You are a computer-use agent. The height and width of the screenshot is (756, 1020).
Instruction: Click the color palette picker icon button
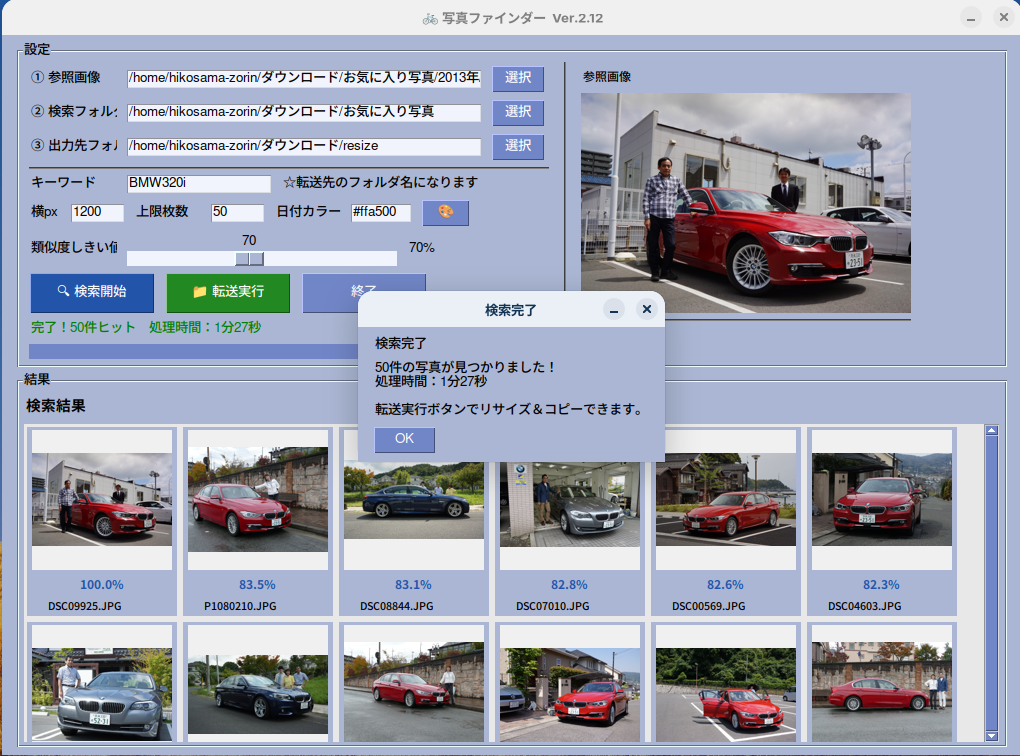pyautogui.click(x=445, y=212)
